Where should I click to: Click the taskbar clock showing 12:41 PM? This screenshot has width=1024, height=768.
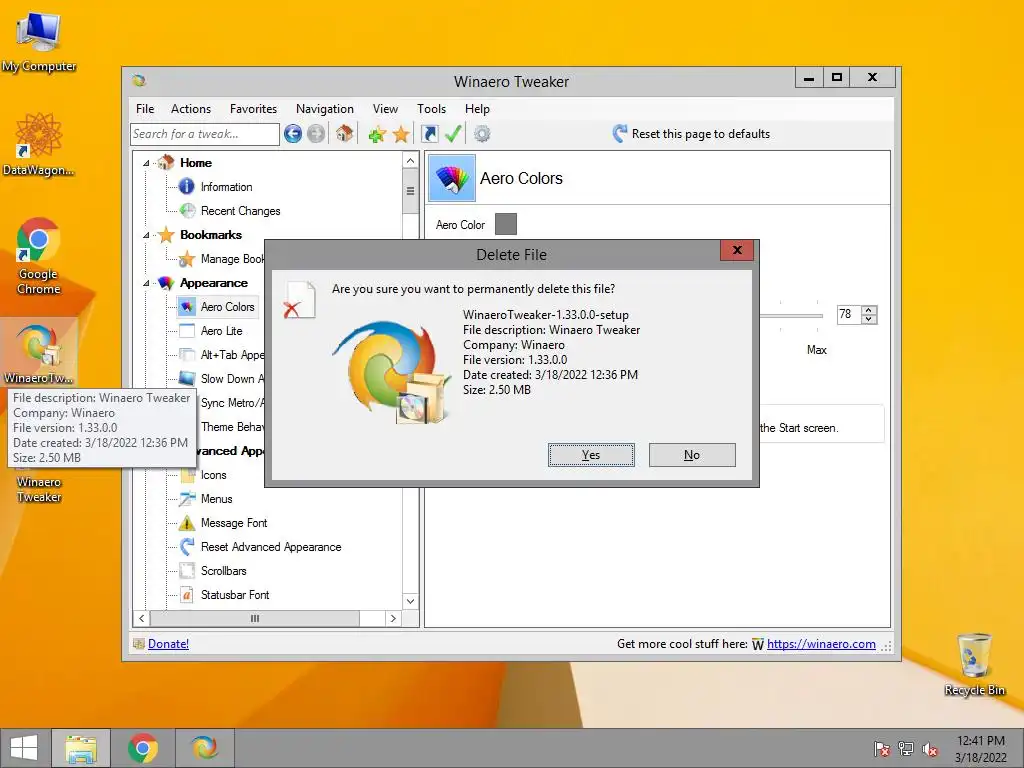pos(981,749)
